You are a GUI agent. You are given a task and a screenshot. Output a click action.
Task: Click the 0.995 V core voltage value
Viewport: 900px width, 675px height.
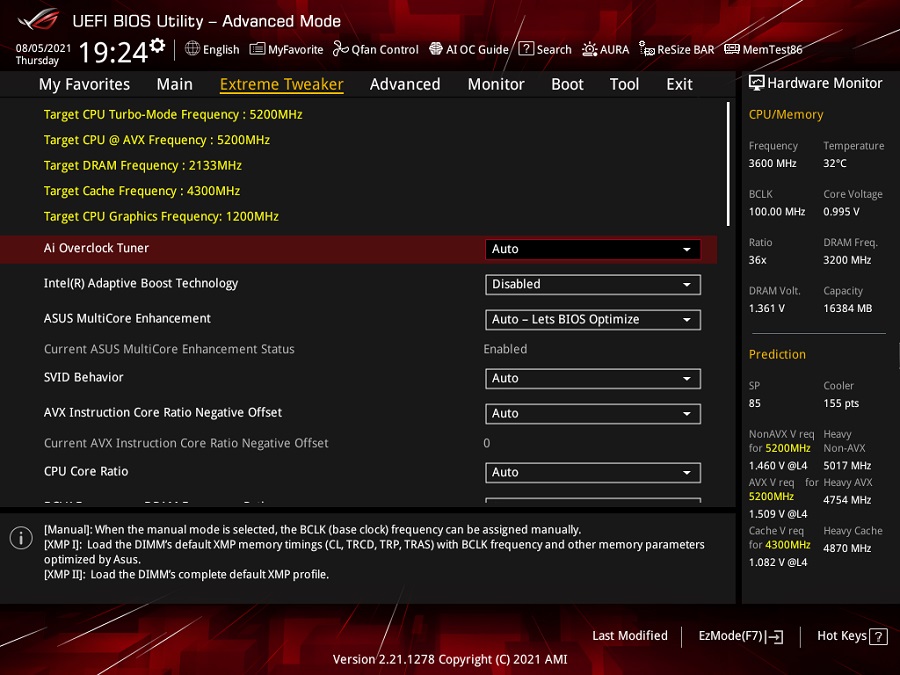click(841, 212)
